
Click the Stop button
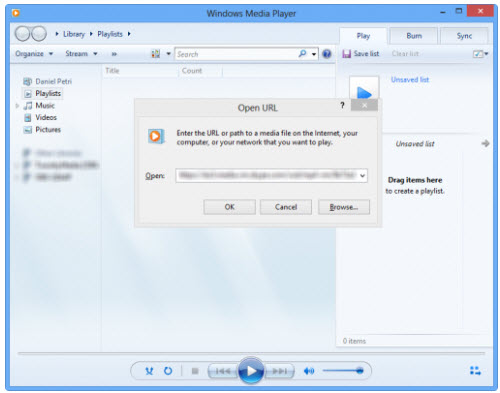[195, 371]
